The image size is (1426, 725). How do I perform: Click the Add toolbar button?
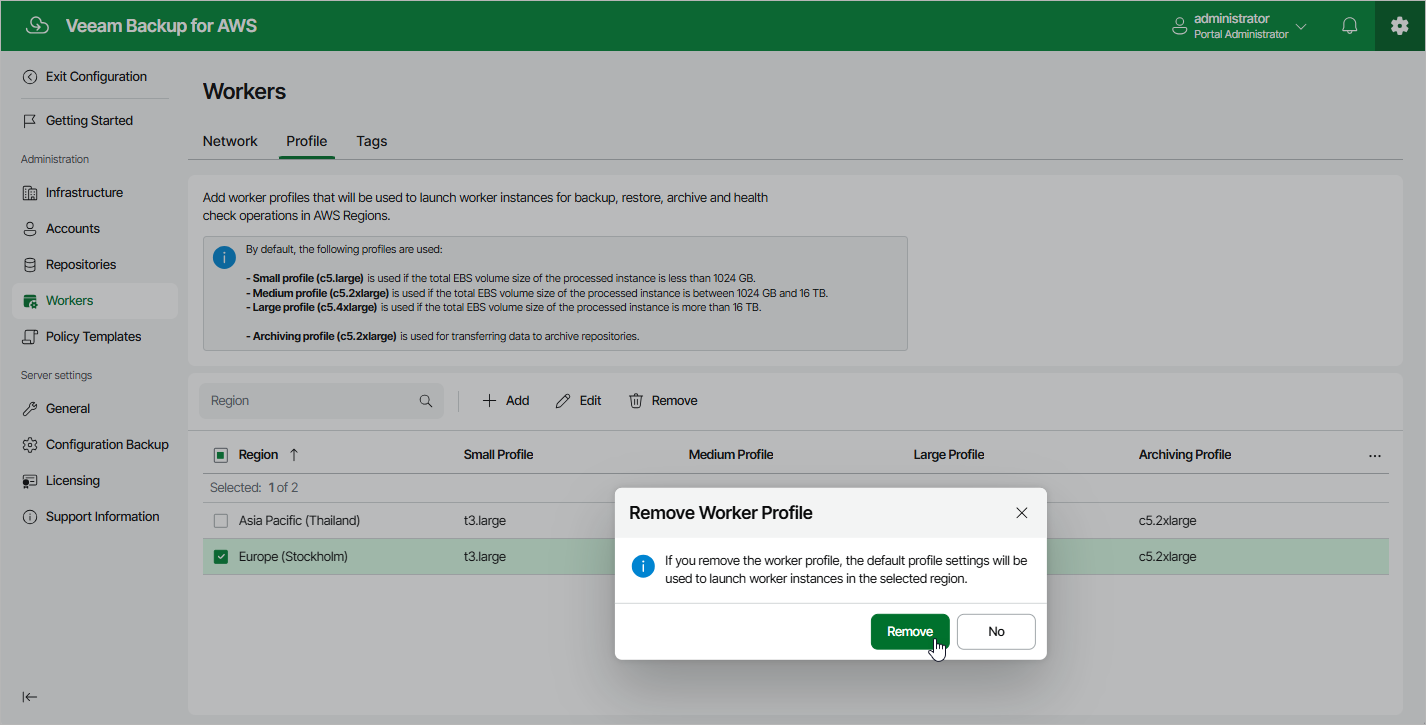click(x=506, y=401)
